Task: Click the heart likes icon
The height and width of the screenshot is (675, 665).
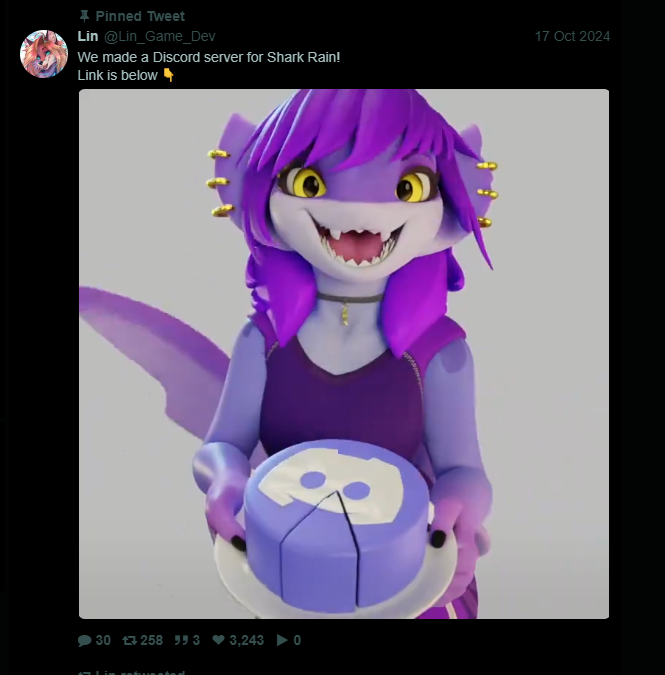Action: coord(219,640)
